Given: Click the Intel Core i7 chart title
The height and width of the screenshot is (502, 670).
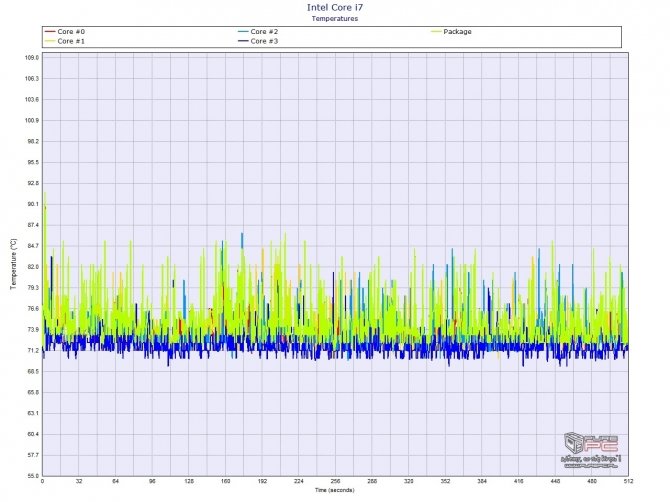Looking at the screenshot, I should point(335,7).
